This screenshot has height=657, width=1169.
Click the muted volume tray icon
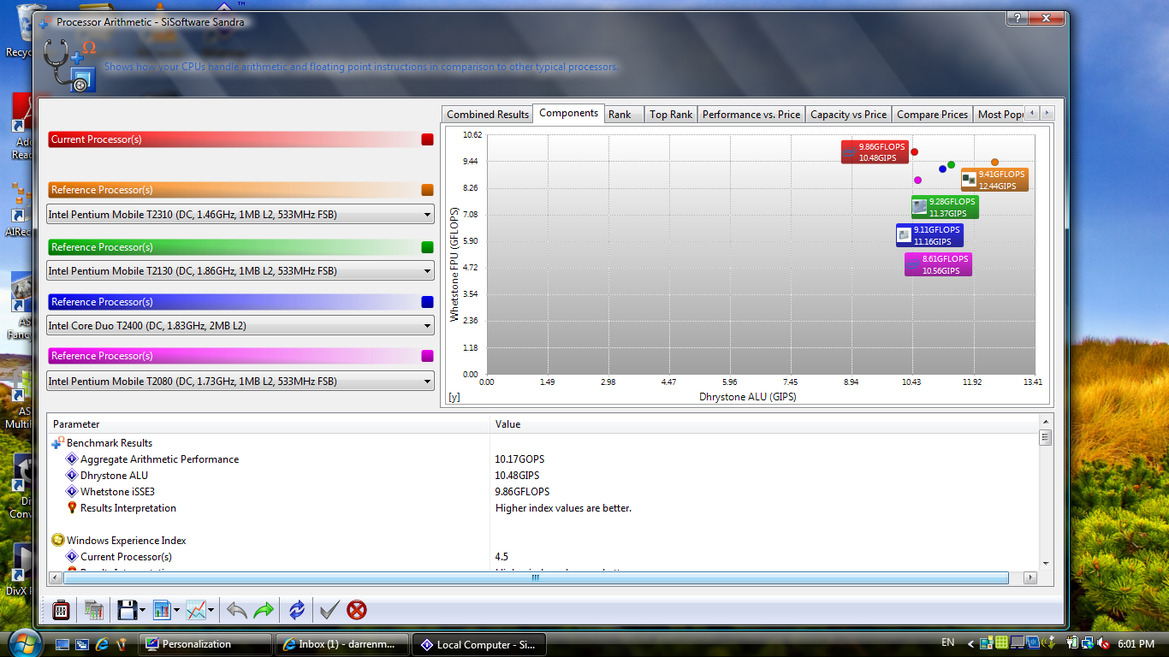[x=1104, y=643]
